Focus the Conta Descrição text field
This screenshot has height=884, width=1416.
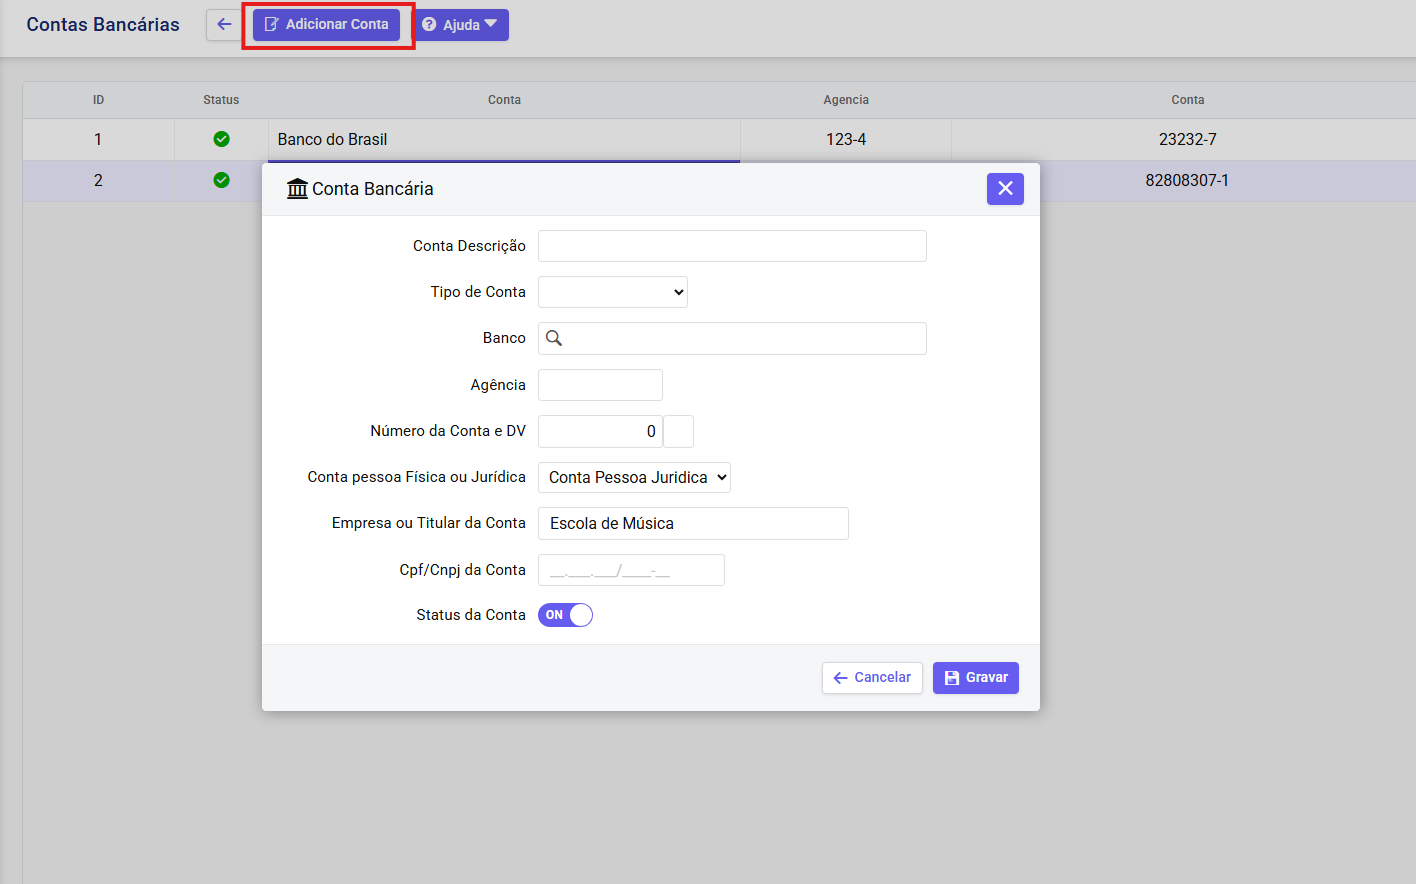coord(732,246)
